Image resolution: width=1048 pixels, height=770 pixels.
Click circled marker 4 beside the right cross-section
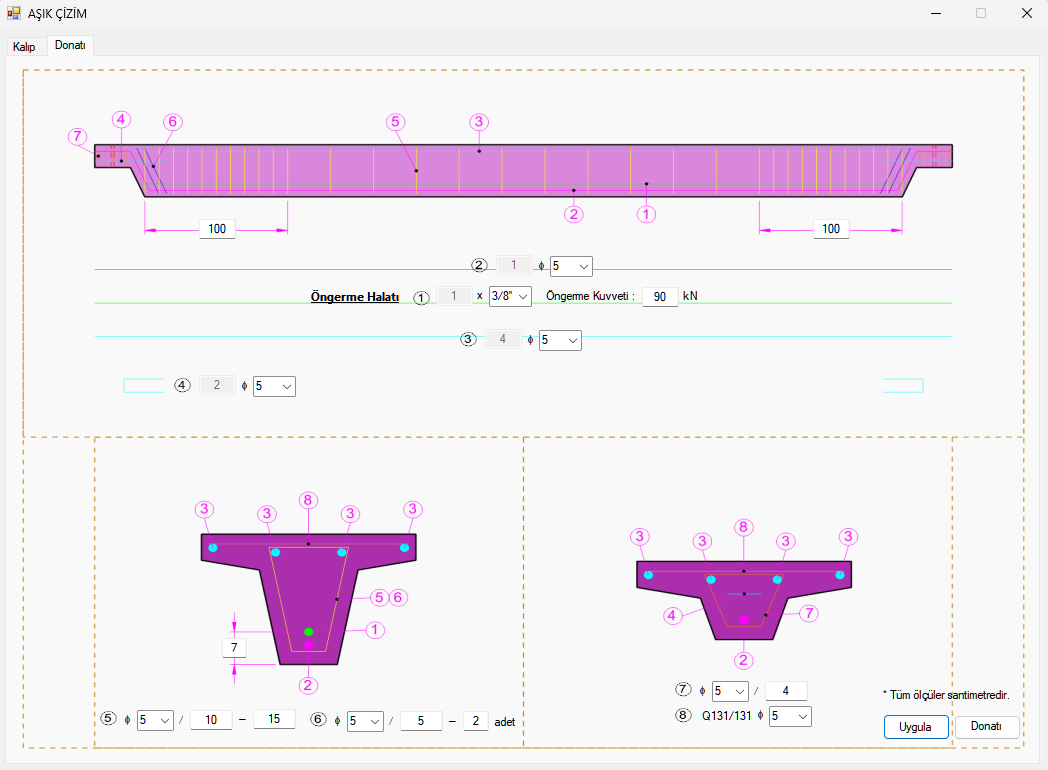(673, 615)
